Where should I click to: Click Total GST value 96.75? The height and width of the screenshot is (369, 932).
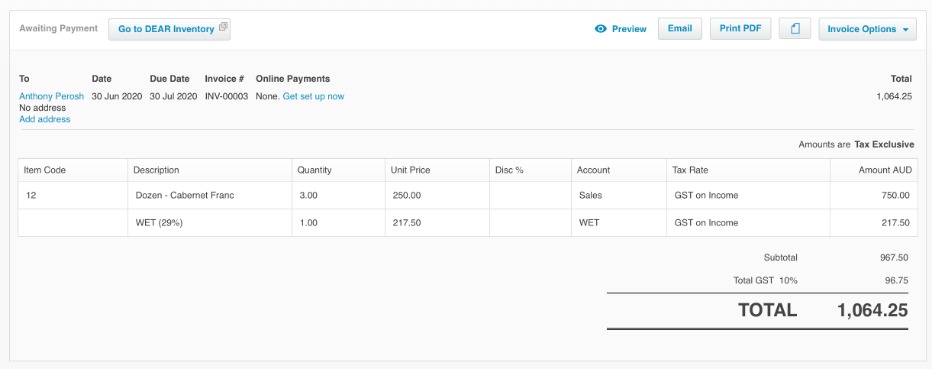[x=896, y=280]
